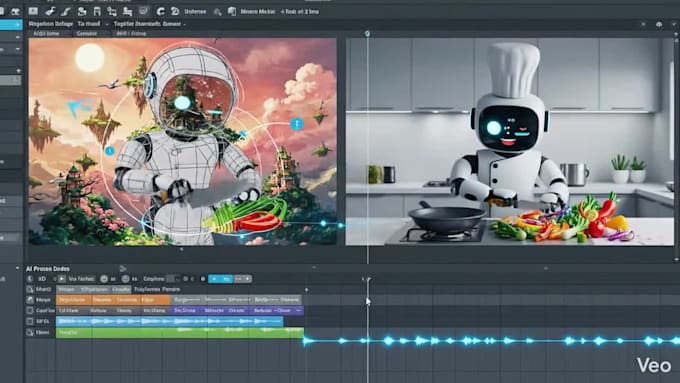Screen dimensions: 680x383
Task: Click the gray half of the timeline toggle
Action: point(242,279)
